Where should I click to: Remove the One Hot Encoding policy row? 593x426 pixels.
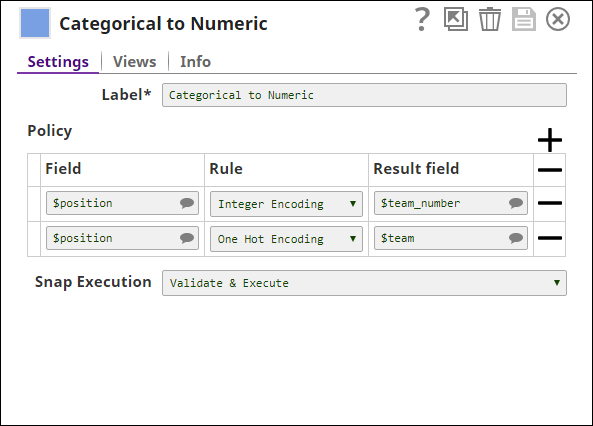[x=550, y=238]
